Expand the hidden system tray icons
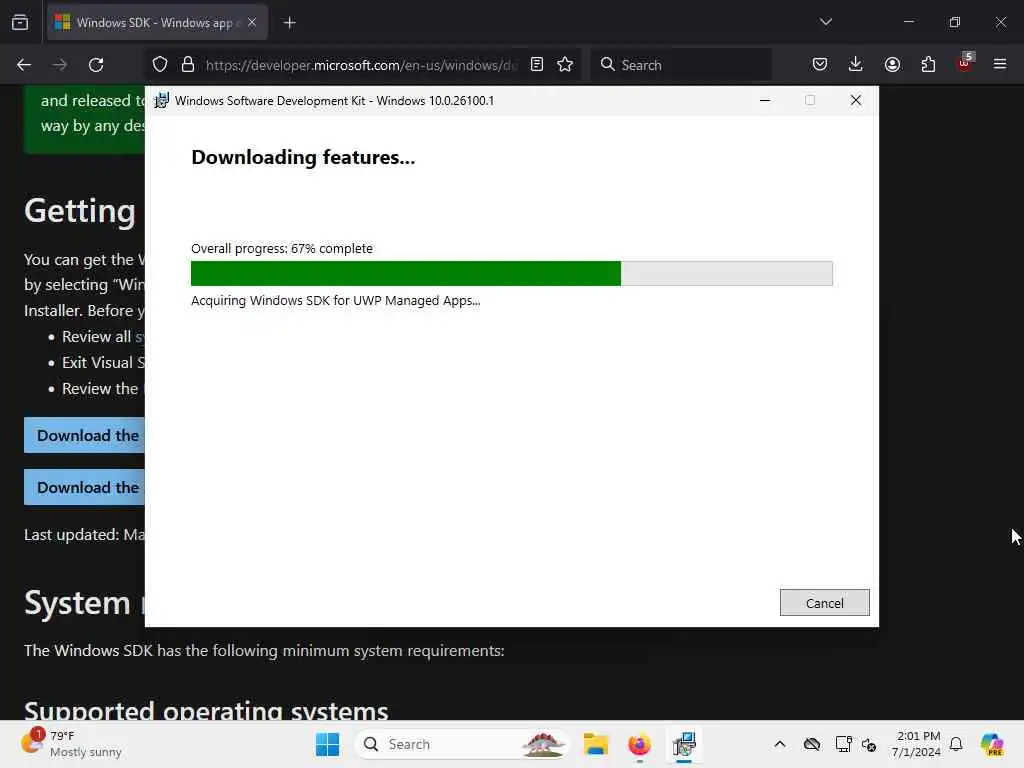Screen dimensions: 1024x768 (x=780, y=744)
